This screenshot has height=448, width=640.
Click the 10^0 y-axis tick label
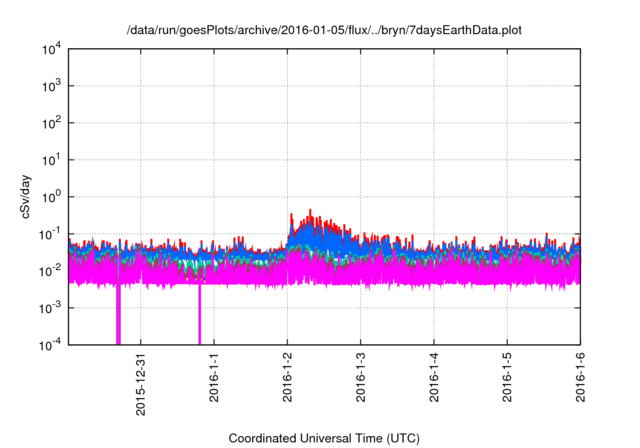[x=51, y=197]
